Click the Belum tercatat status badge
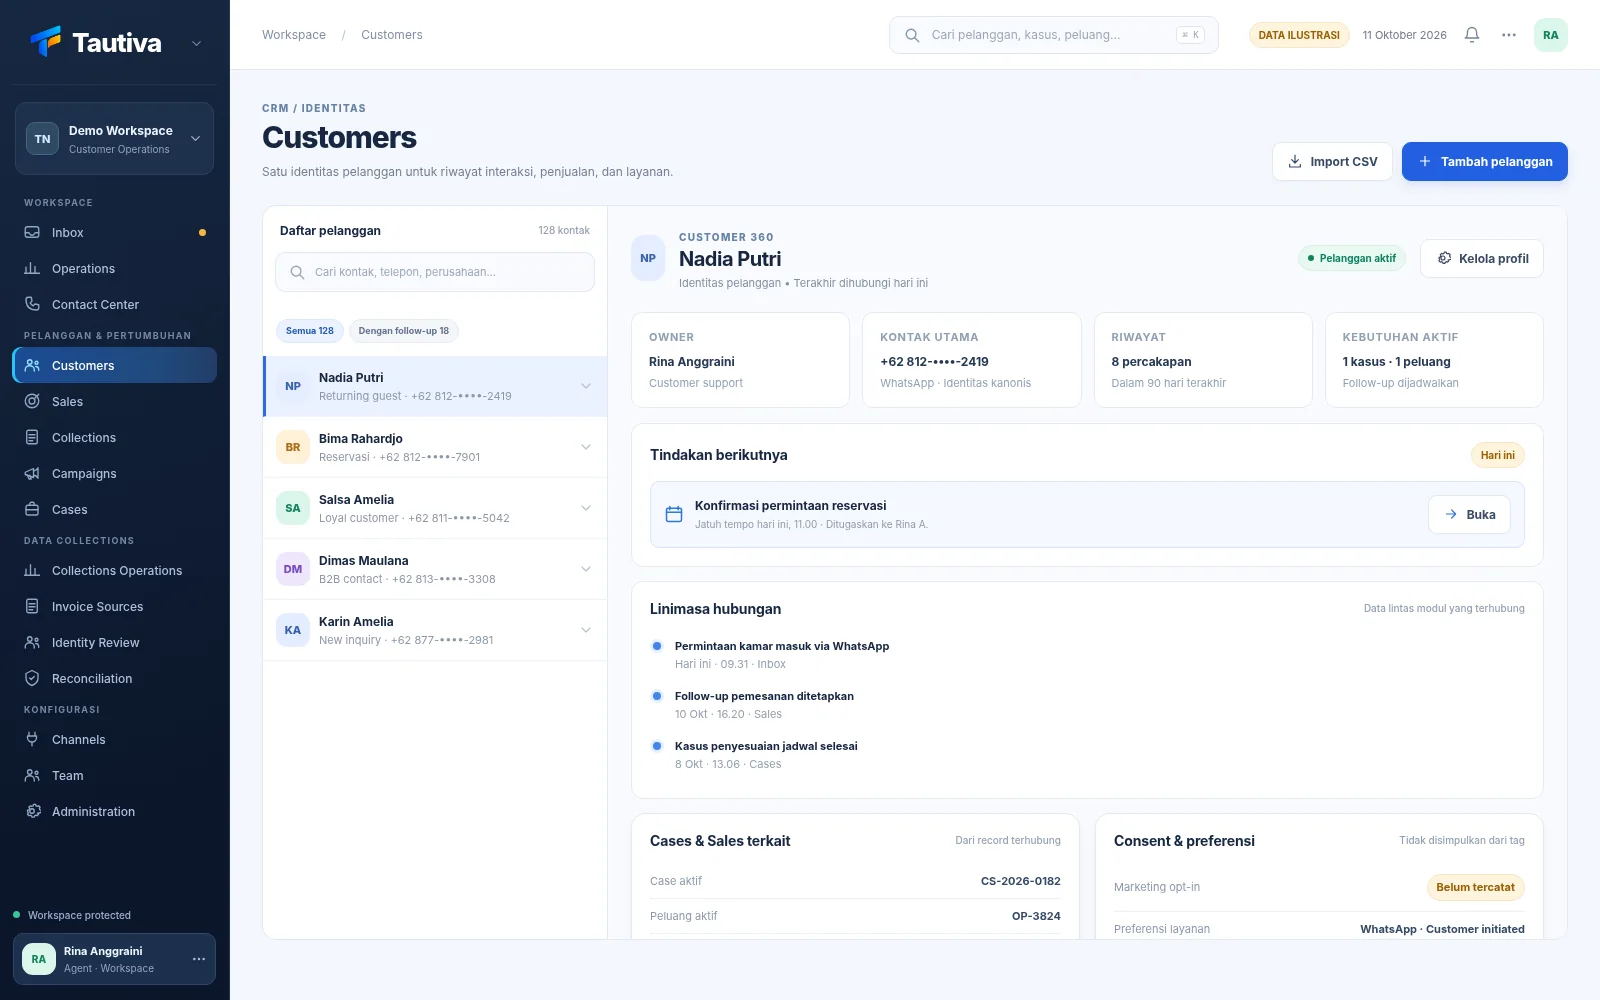 tap(1475, 887)
